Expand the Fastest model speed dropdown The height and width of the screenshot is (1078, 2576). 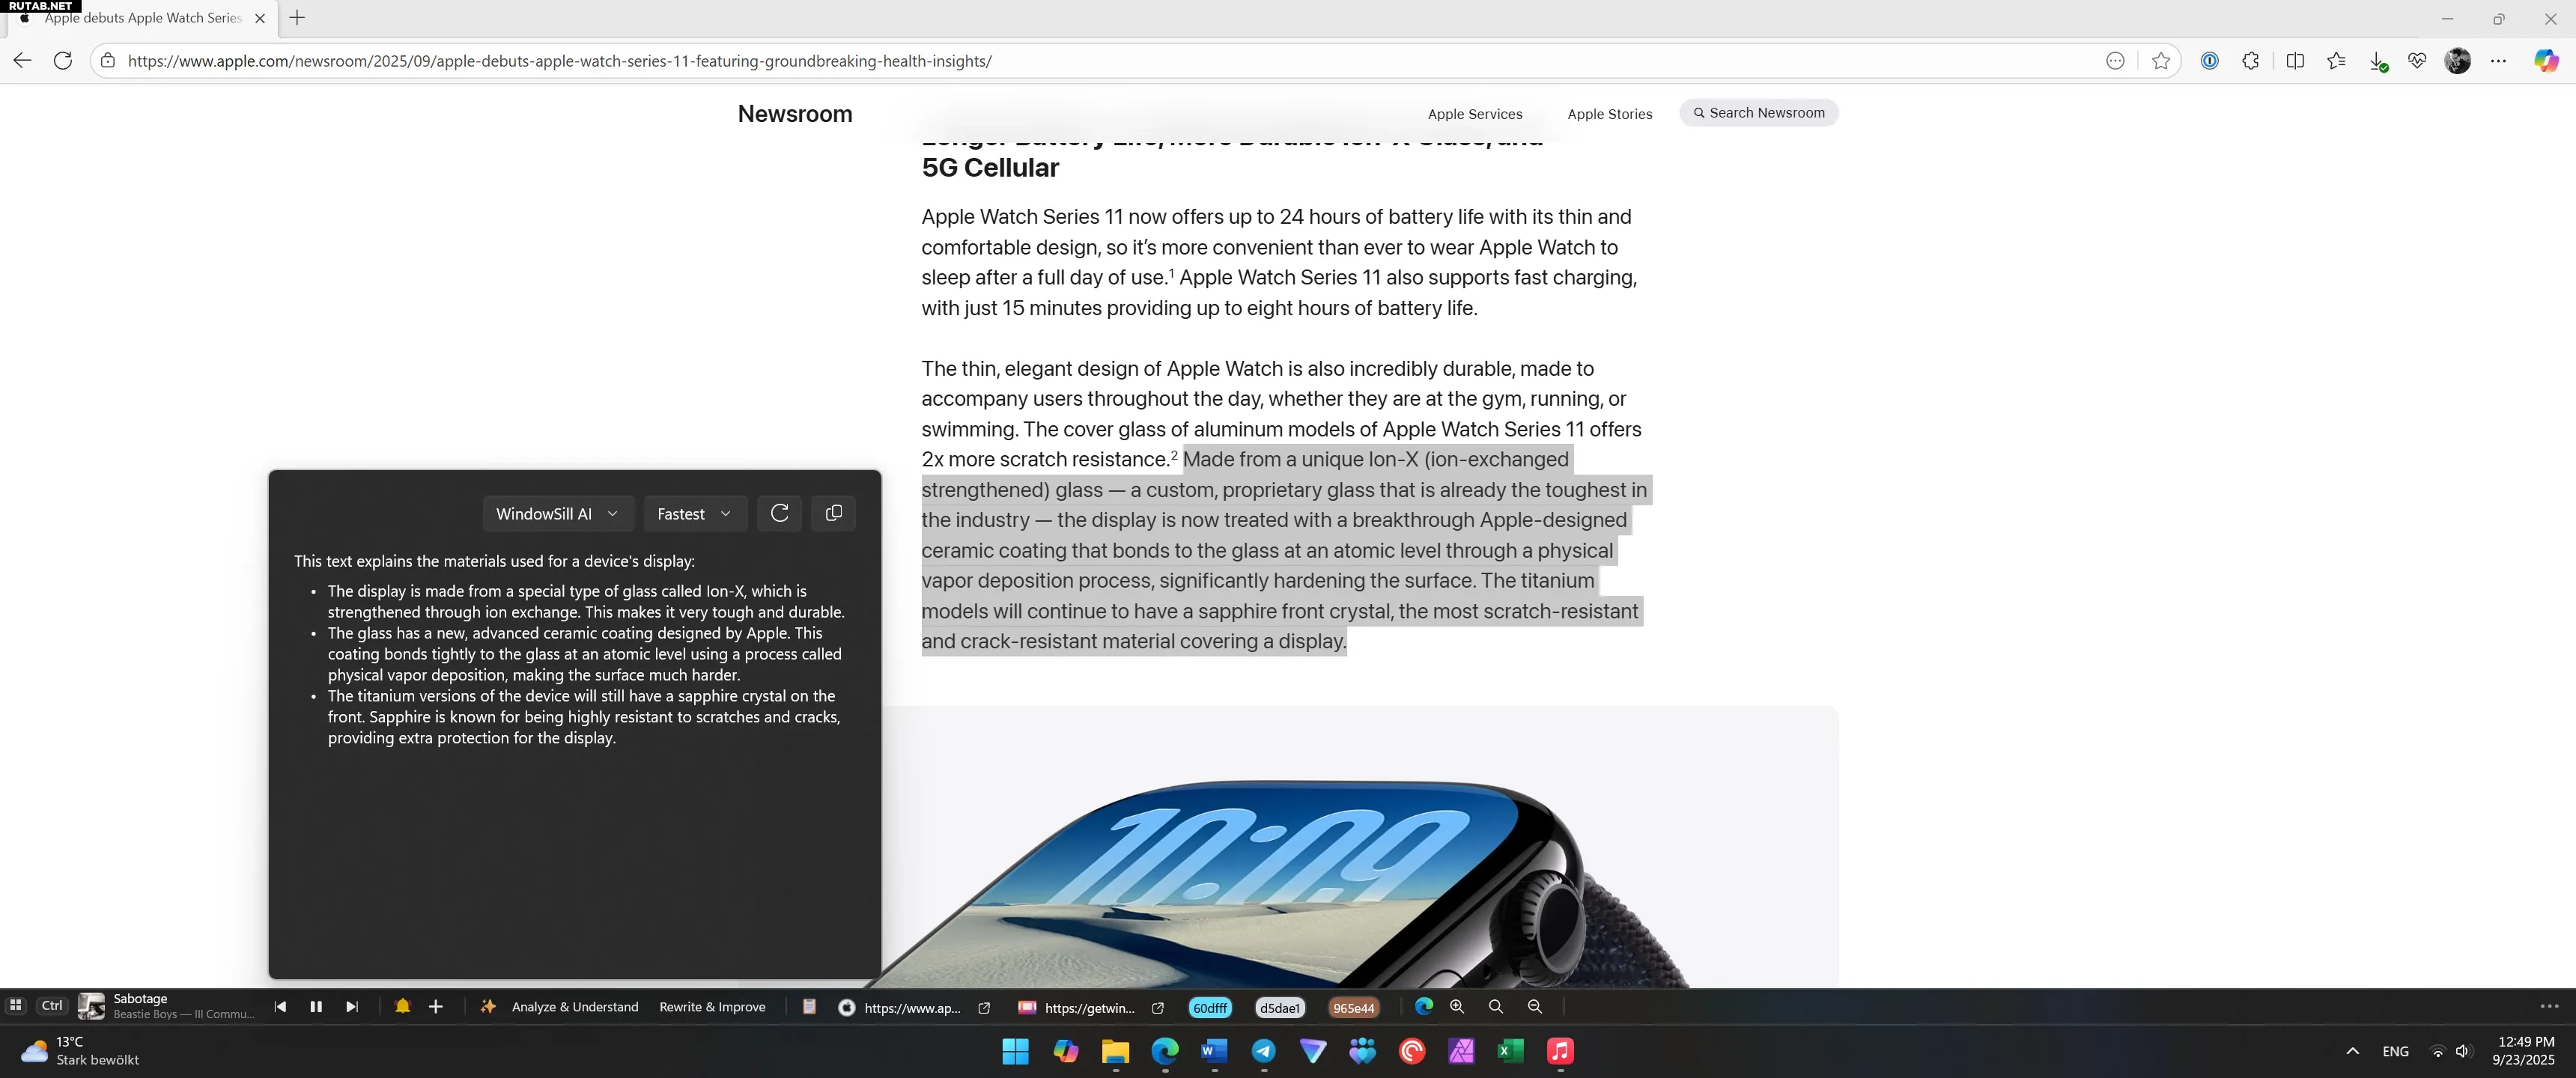coord(694,514)
